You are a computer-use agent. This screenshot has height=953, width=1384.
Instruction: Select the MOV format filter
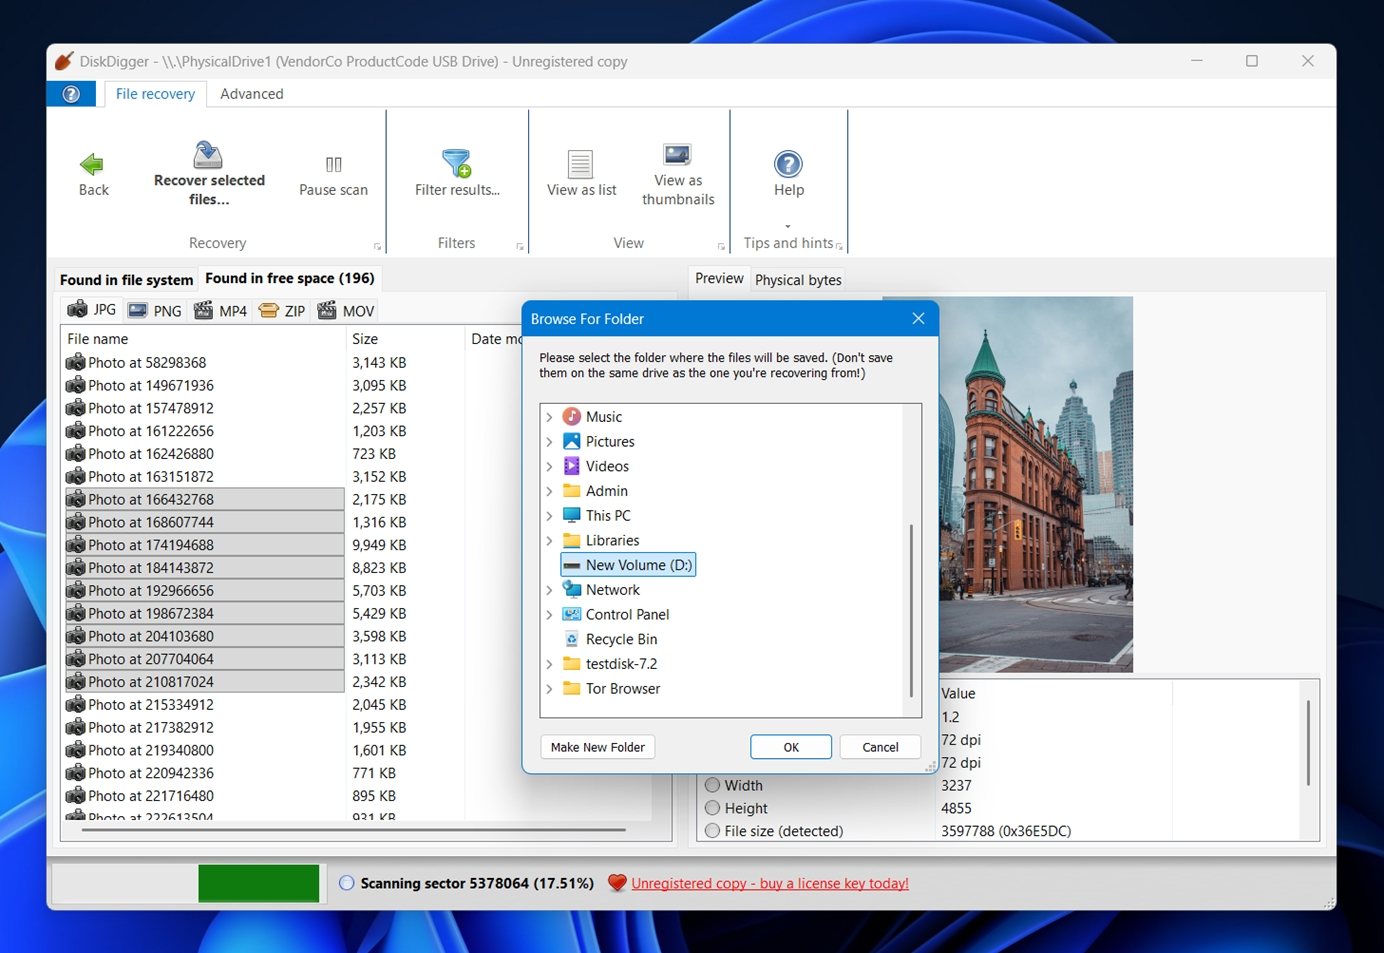[x=345, y=310]
